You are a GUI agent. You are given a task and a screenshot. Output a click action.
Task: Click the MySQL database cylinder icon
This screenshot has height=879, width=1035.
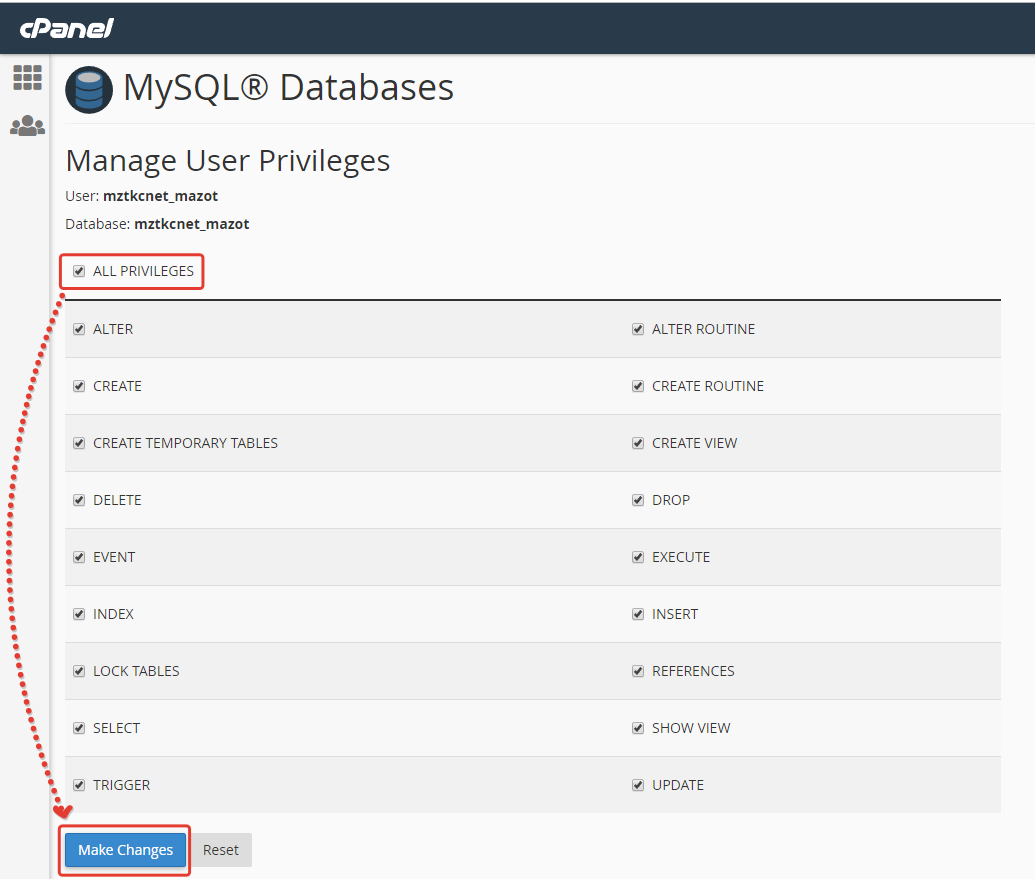89,91
